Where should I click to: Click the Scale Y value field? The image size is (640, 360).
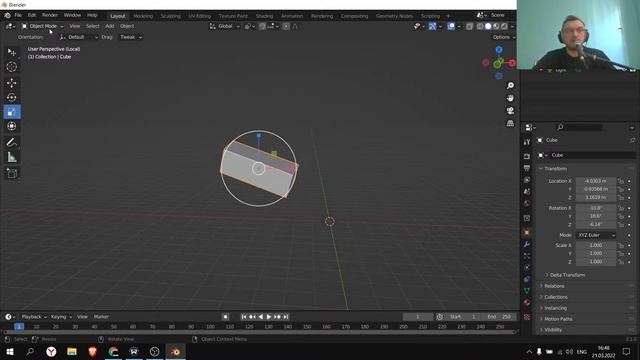pyautogui.click(x=596, y=253)
